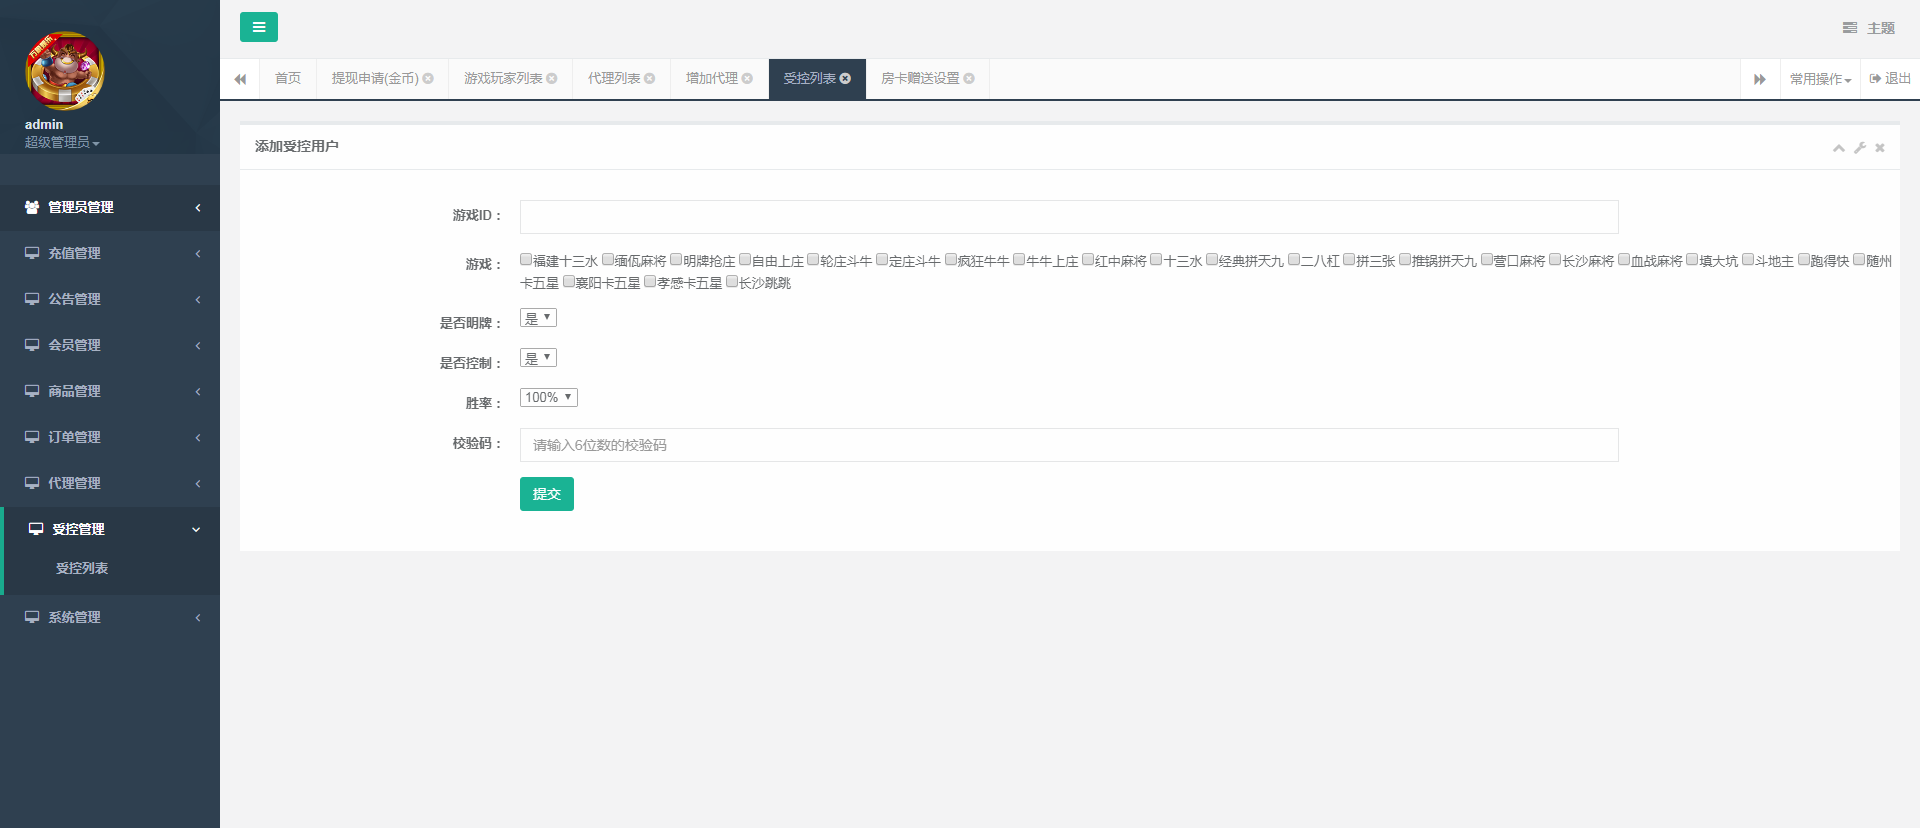The height and width of the screenshot is (828, 1920).
Task: Tick the 长沙跳跳 game checkbox
Action: [732, 282]
